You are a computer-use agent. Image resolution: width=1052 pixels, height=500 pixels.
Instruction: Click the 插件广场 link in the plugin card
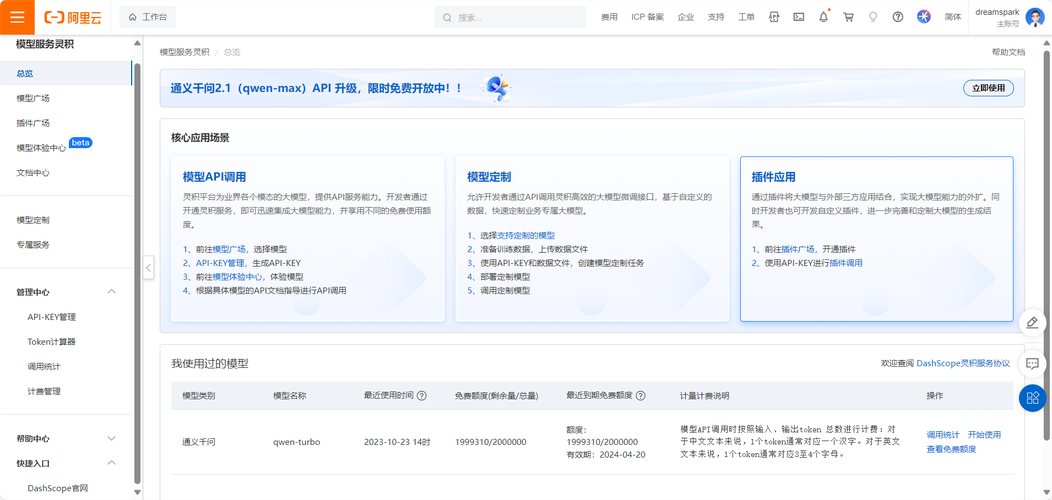(x=798, y=248)
